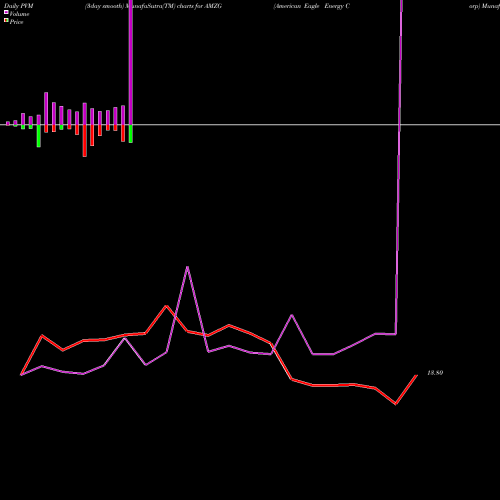Select the 'Volume' legend label
This screenshot has width=500, height=500.
[x=19, y=14]
